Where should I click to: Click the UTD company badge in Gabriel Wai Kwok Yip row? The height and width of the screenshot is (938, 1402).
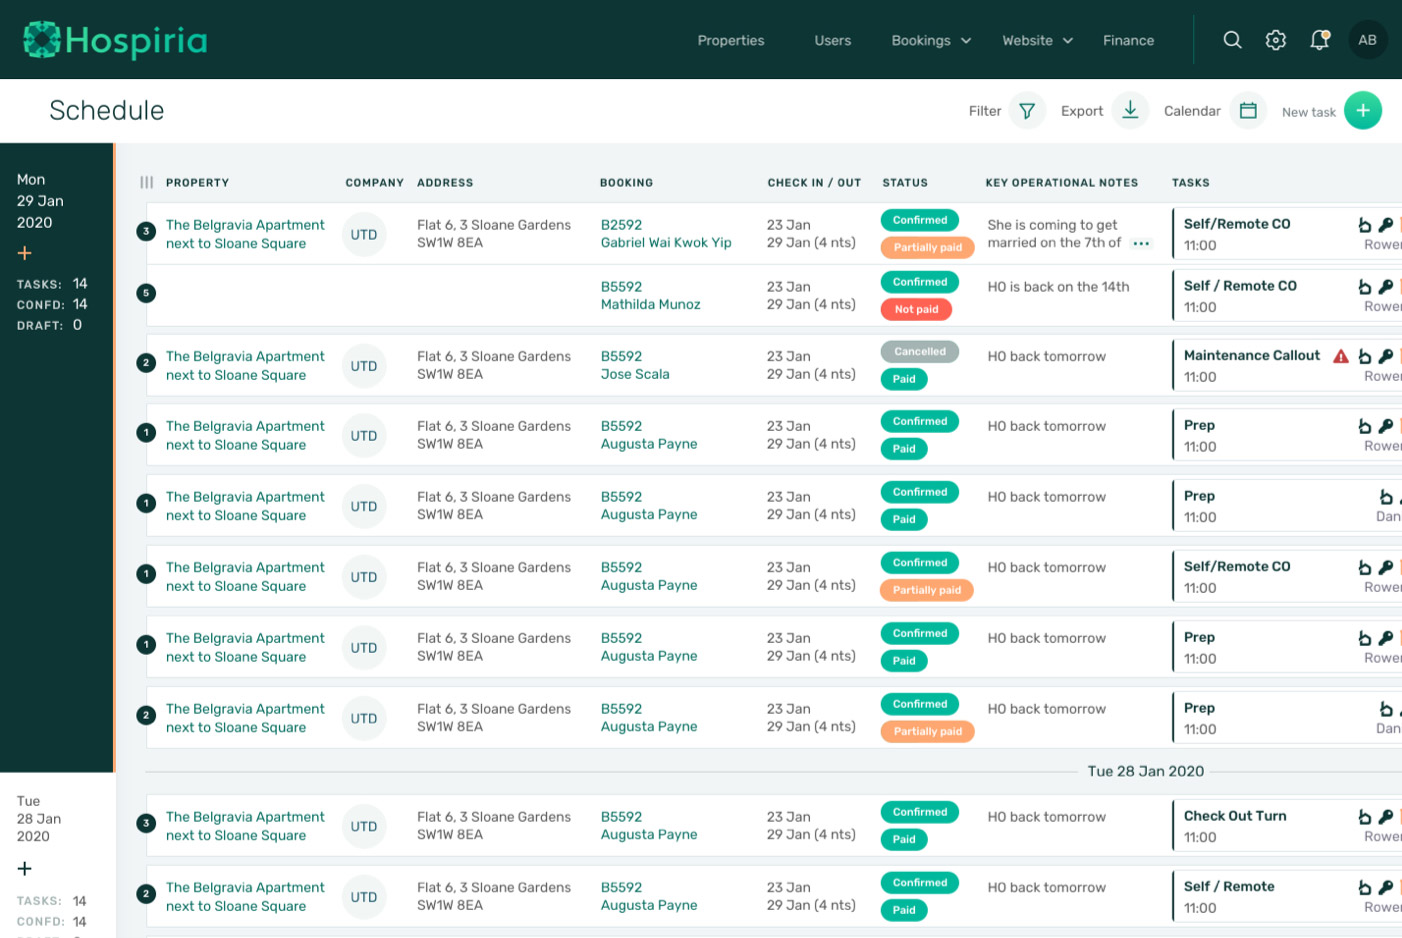click(x=364, y=234)
